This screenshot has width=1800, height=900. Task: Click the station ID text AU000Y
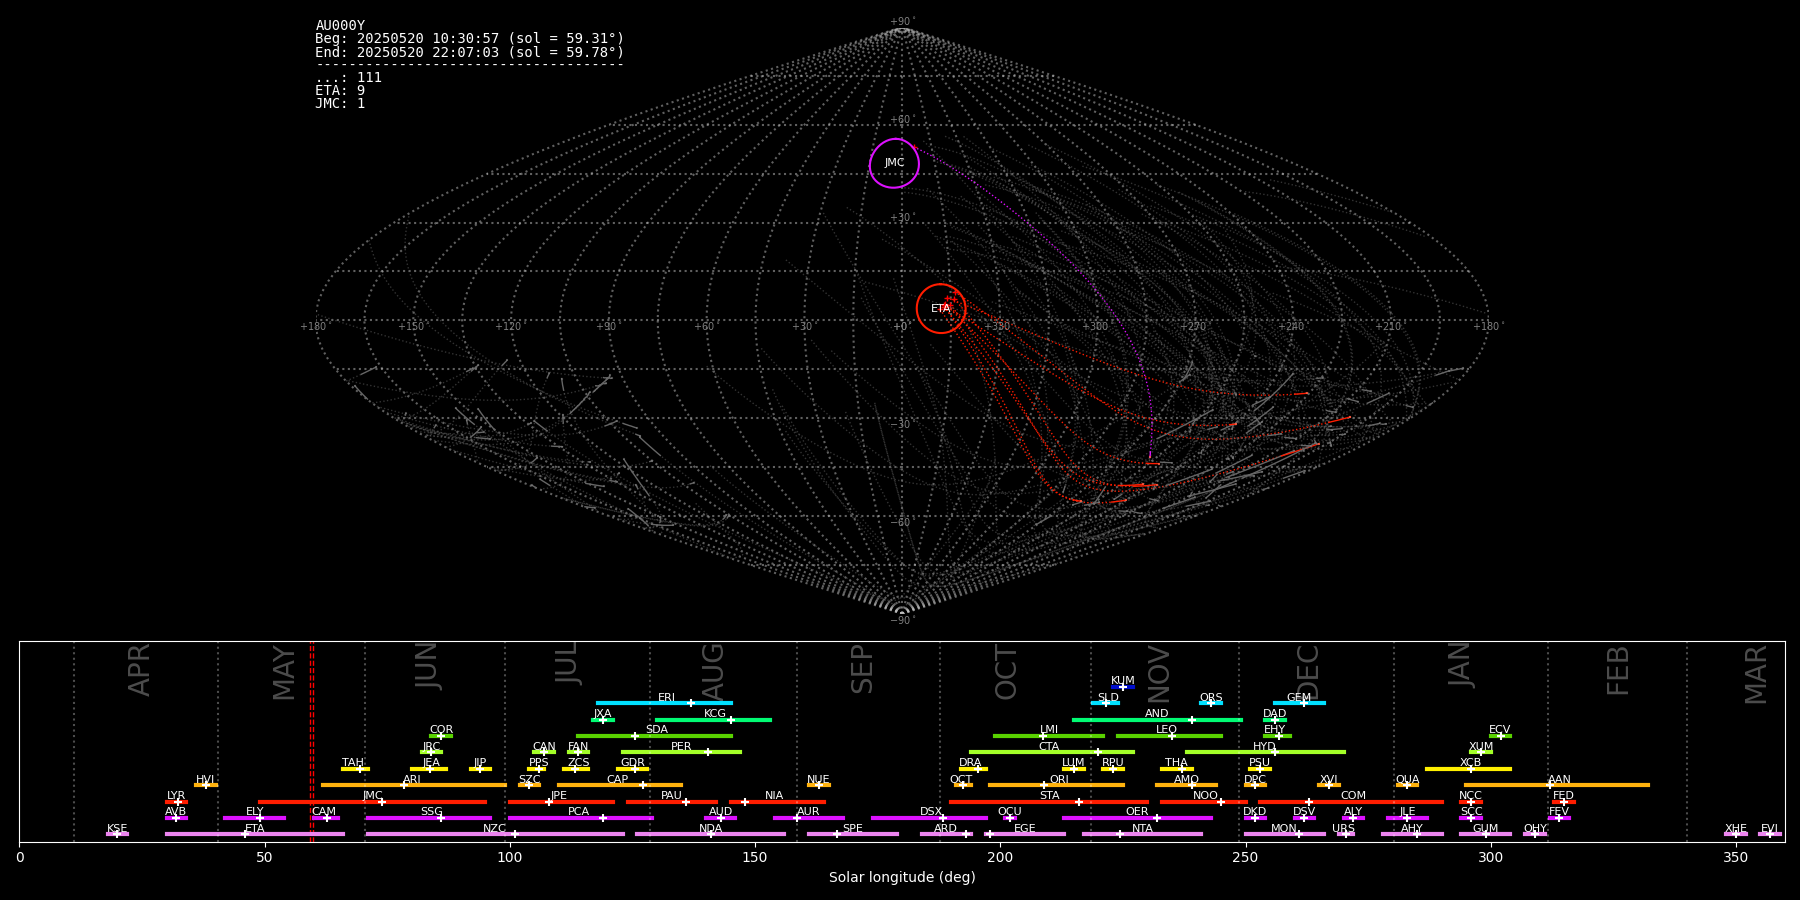click(x=340, y=26)
